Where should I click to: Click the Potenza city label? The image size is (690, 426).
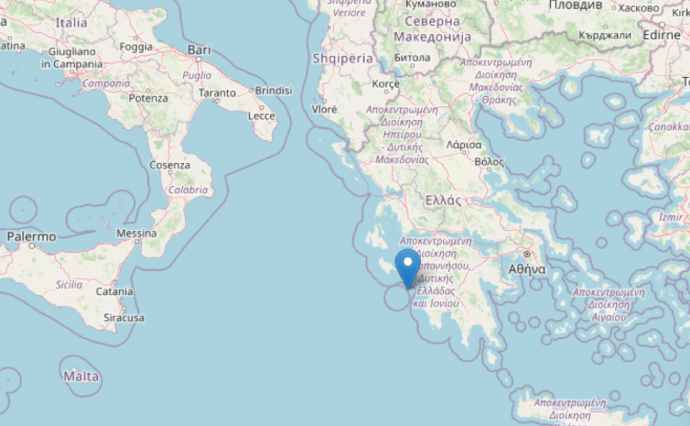coord(148,98)
